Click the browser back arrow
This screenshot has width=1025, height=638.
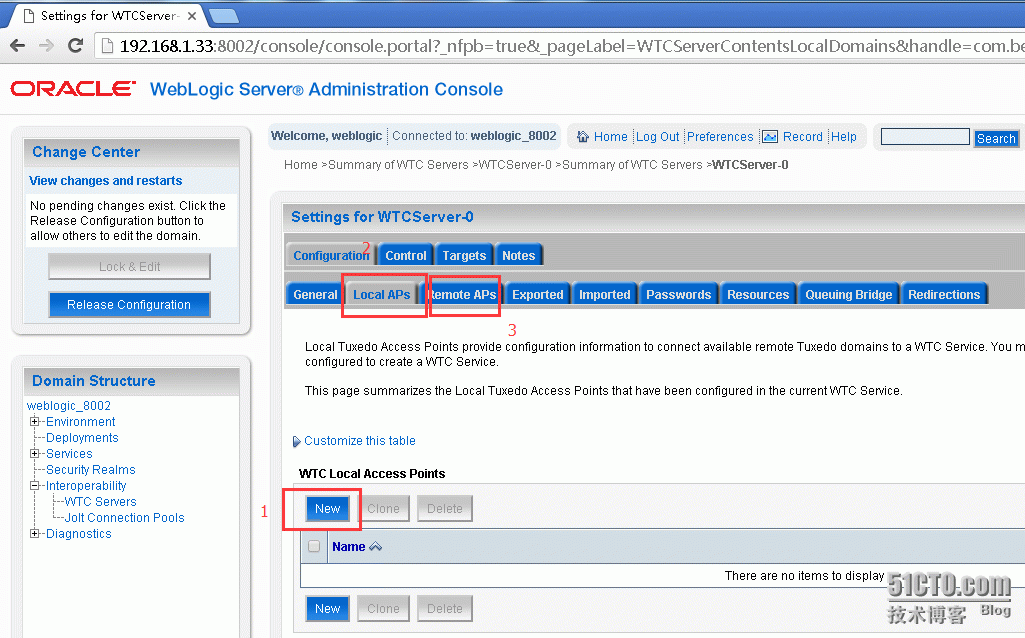click(18, 46)
